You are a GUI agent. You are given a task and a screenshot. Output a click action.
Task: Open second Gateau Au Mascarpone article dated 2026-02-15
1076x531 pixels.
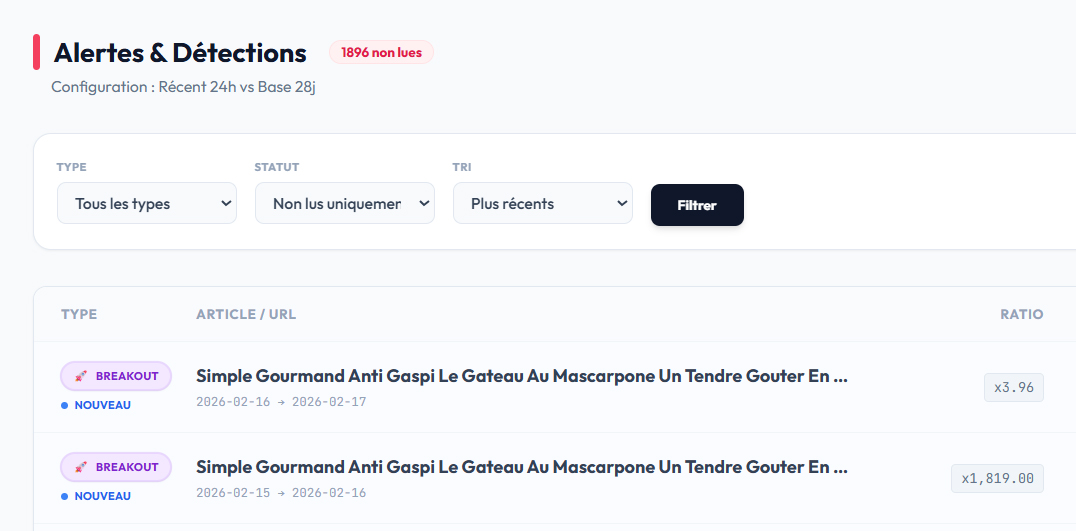click(x=521, y=467)
